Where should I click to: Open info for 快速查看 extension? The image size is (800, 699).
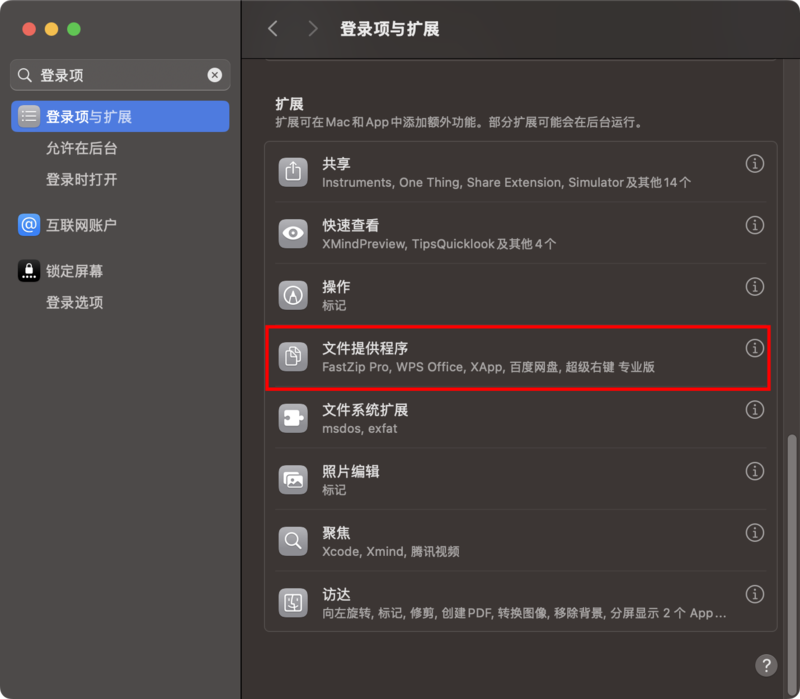[755, 226]
